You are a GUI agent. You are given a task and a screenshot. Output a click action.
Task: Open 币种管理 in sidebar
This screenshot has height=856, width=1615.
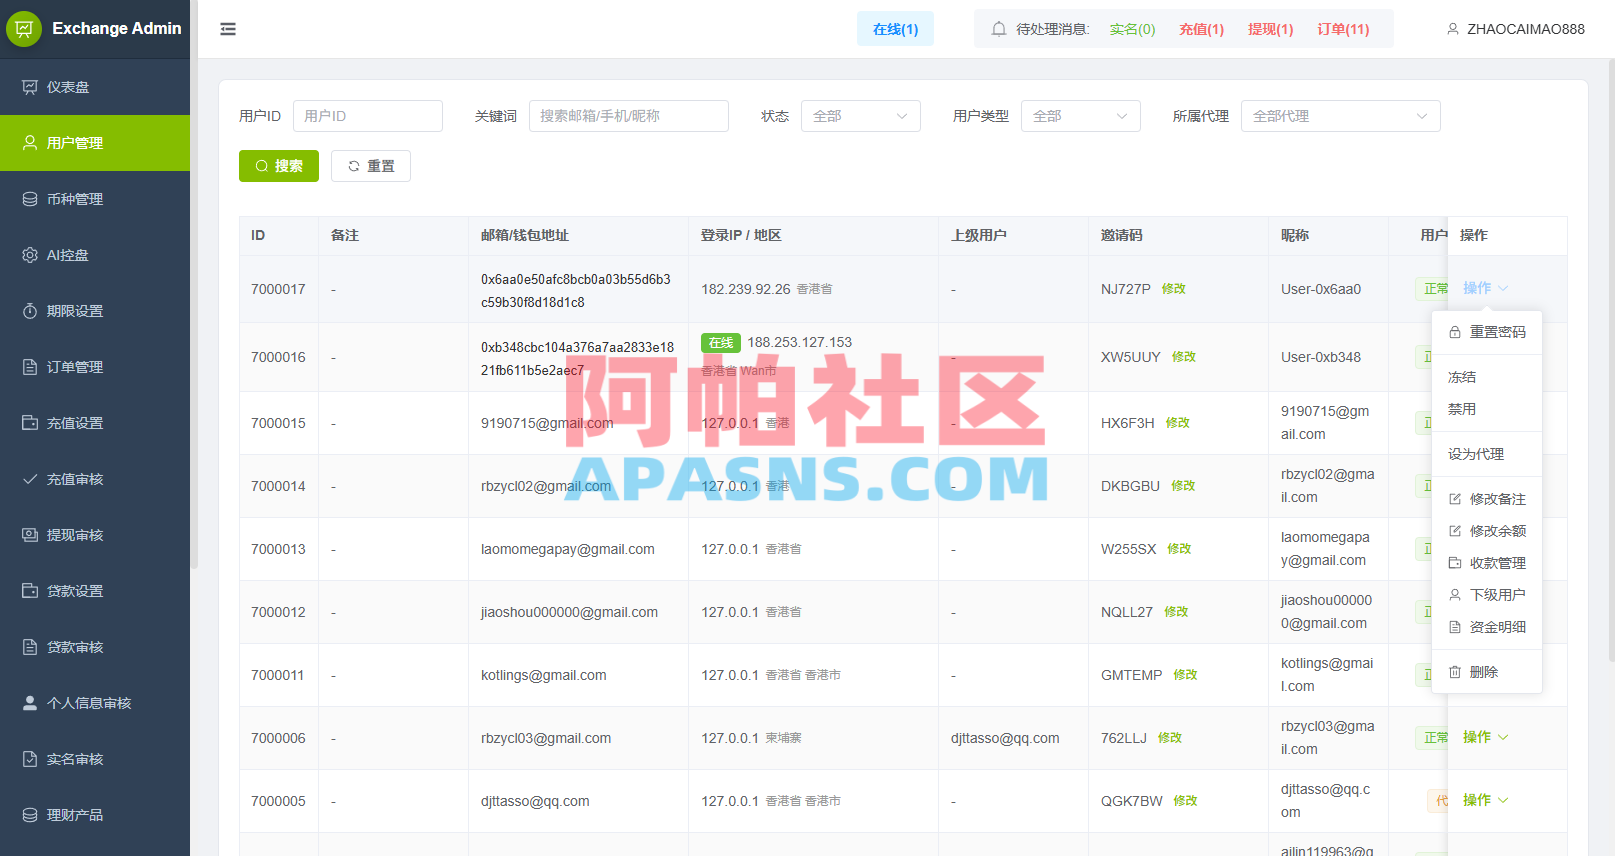95,199
